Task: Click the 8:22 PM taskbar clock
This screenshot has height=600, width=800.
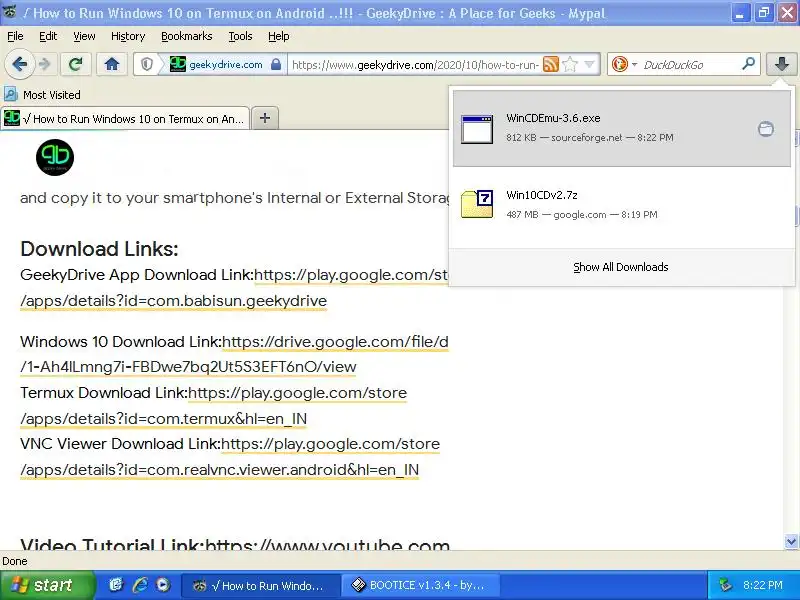Action: [x=763, y=585]
